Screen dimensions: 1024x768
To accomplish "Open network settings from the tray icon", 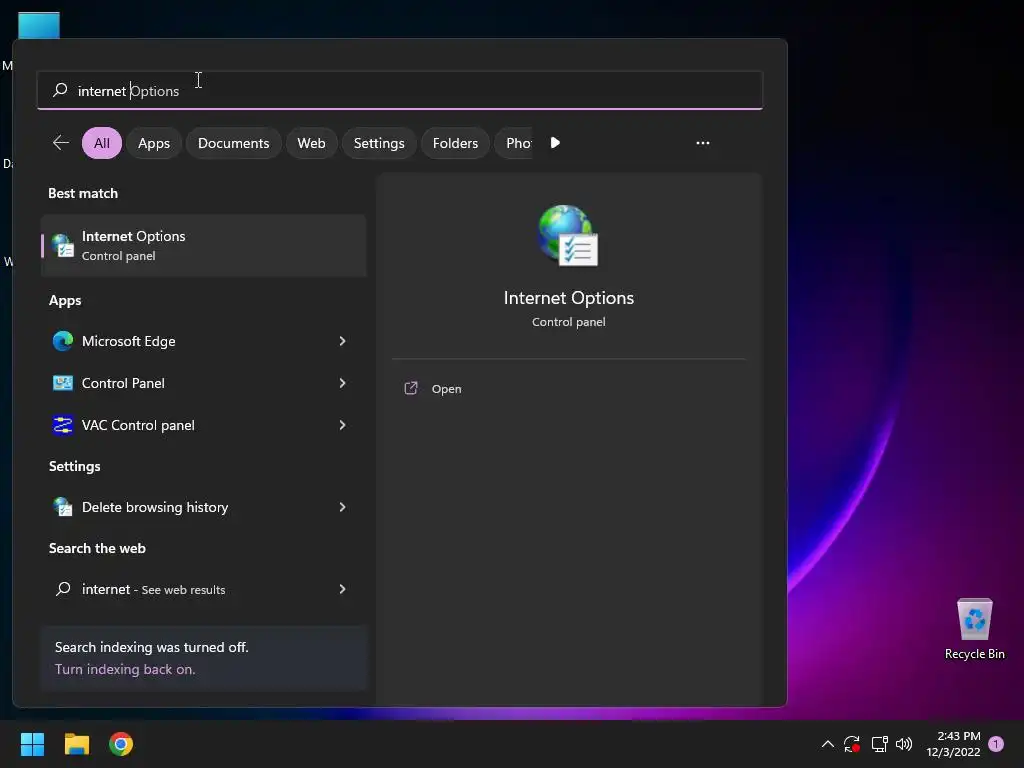I will point(879,744).
